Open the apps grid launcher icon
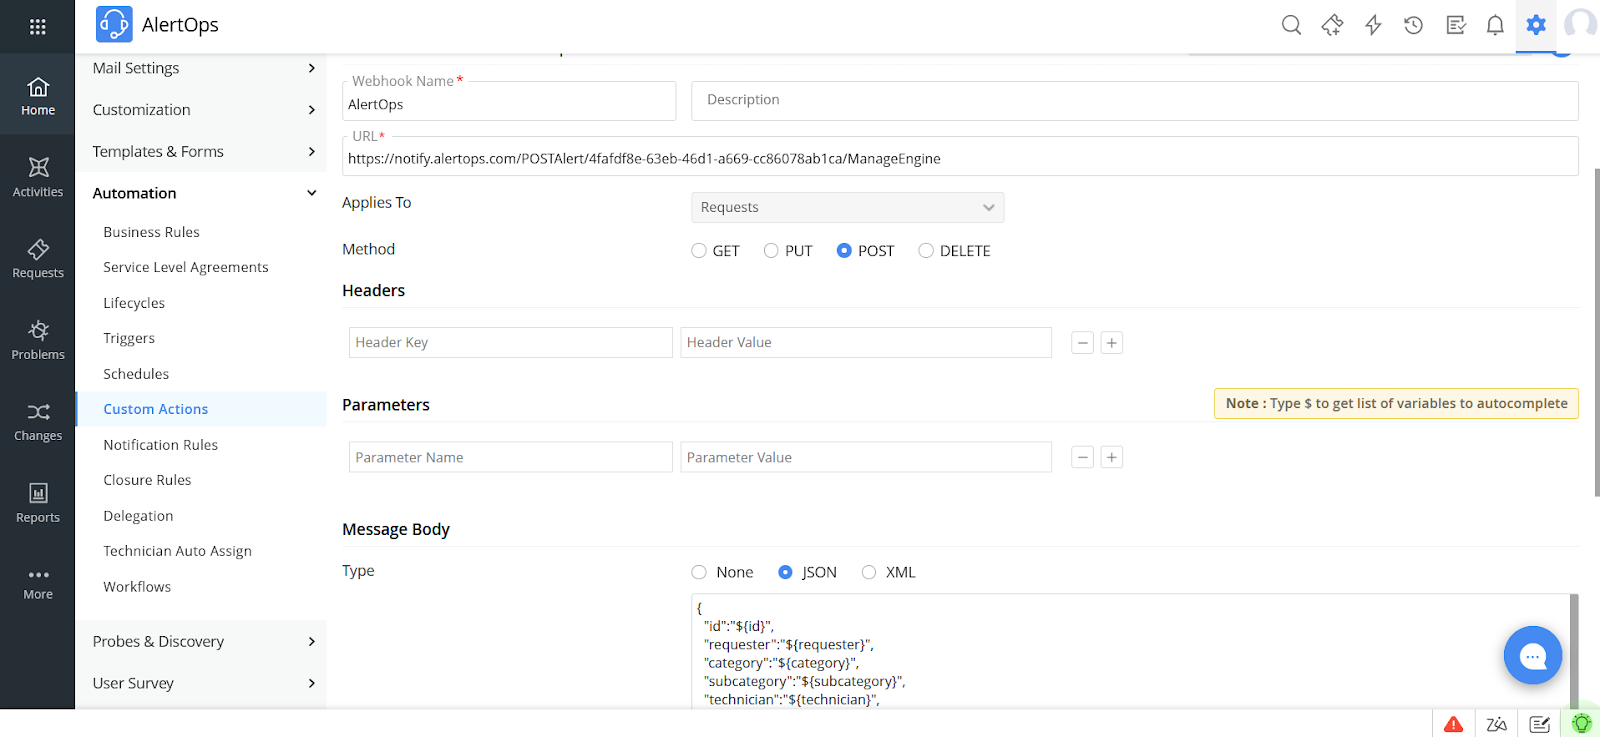Image resolution: width=1600 pixels, height=737 pixels. tap(37, 27)
